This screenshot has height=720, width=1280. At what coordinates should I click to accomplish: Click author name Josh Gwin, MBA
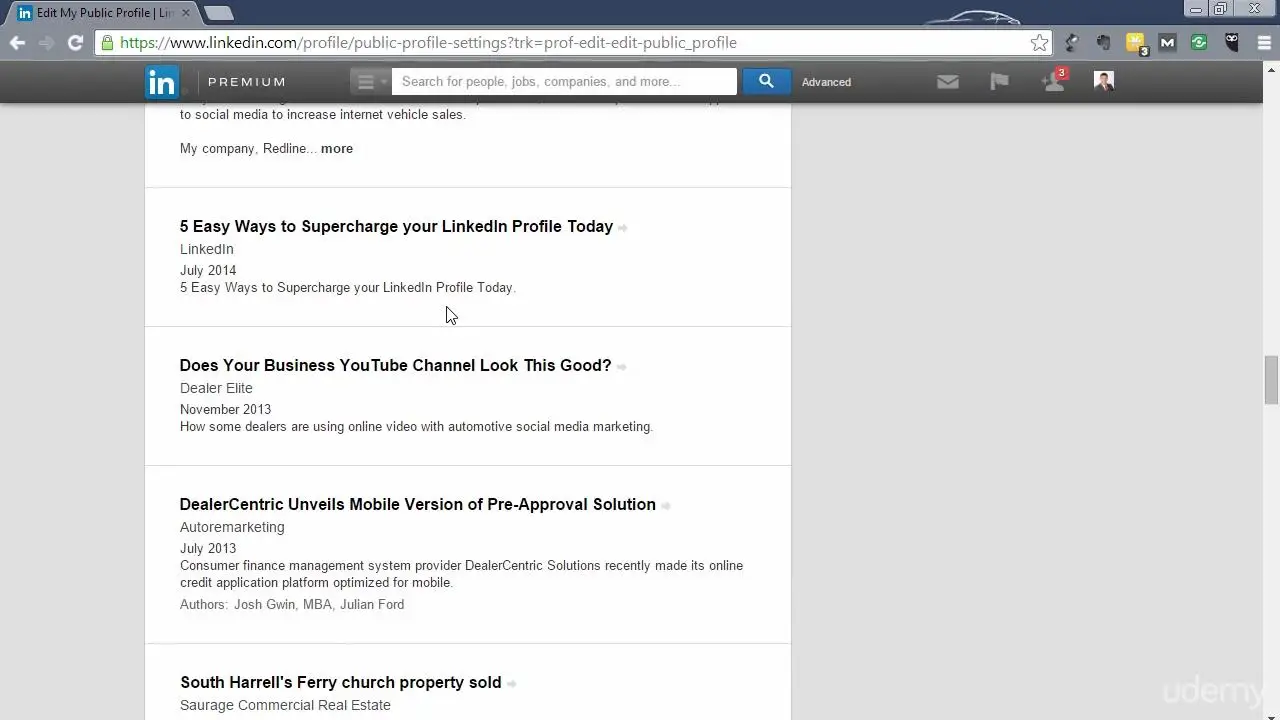click(283, 604)
